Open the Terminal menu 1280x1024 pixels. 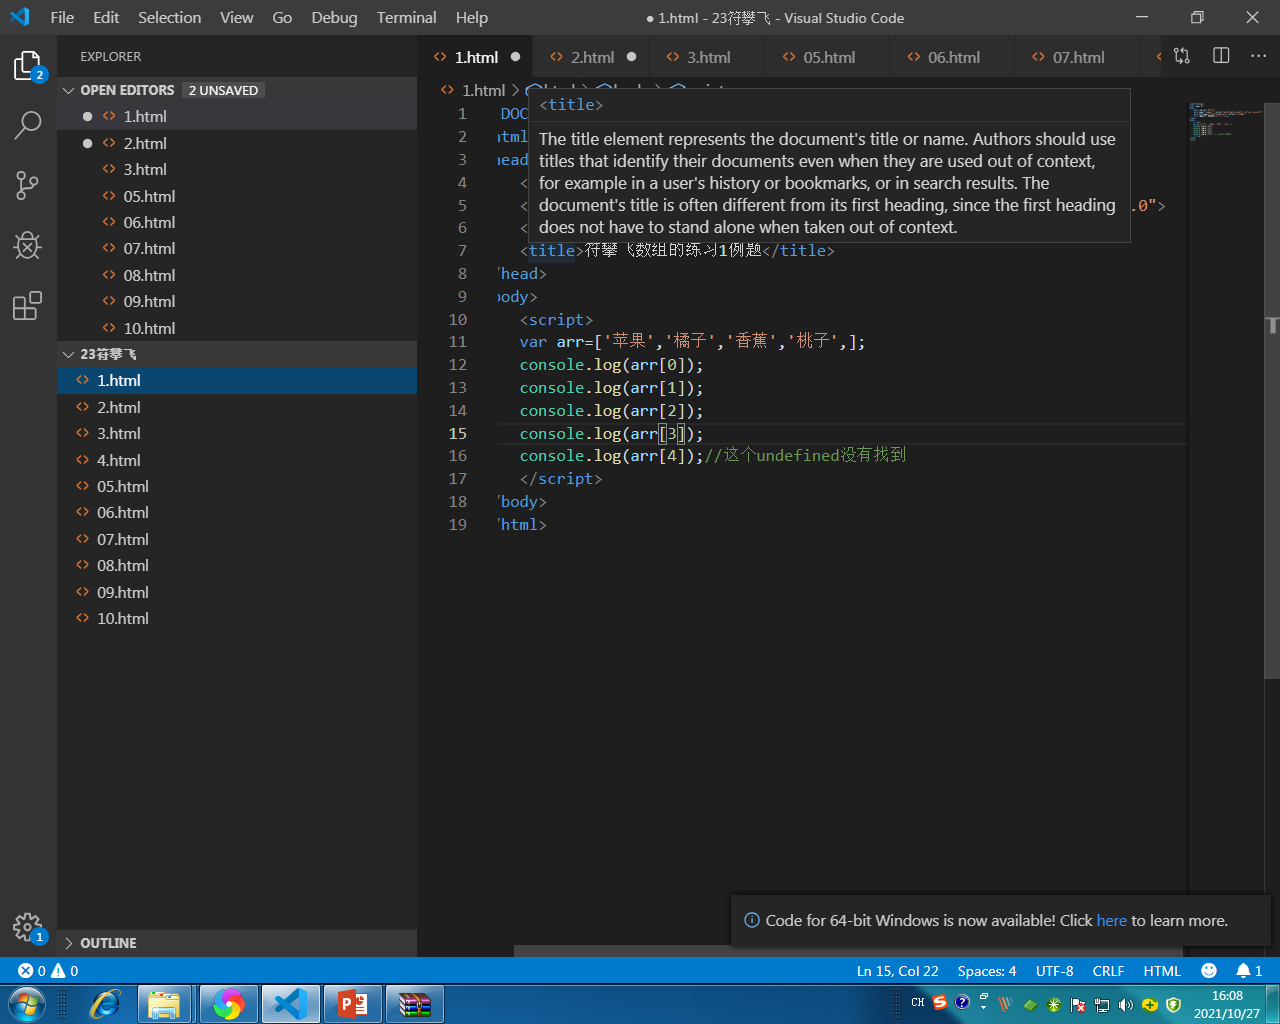pos(406,17)
